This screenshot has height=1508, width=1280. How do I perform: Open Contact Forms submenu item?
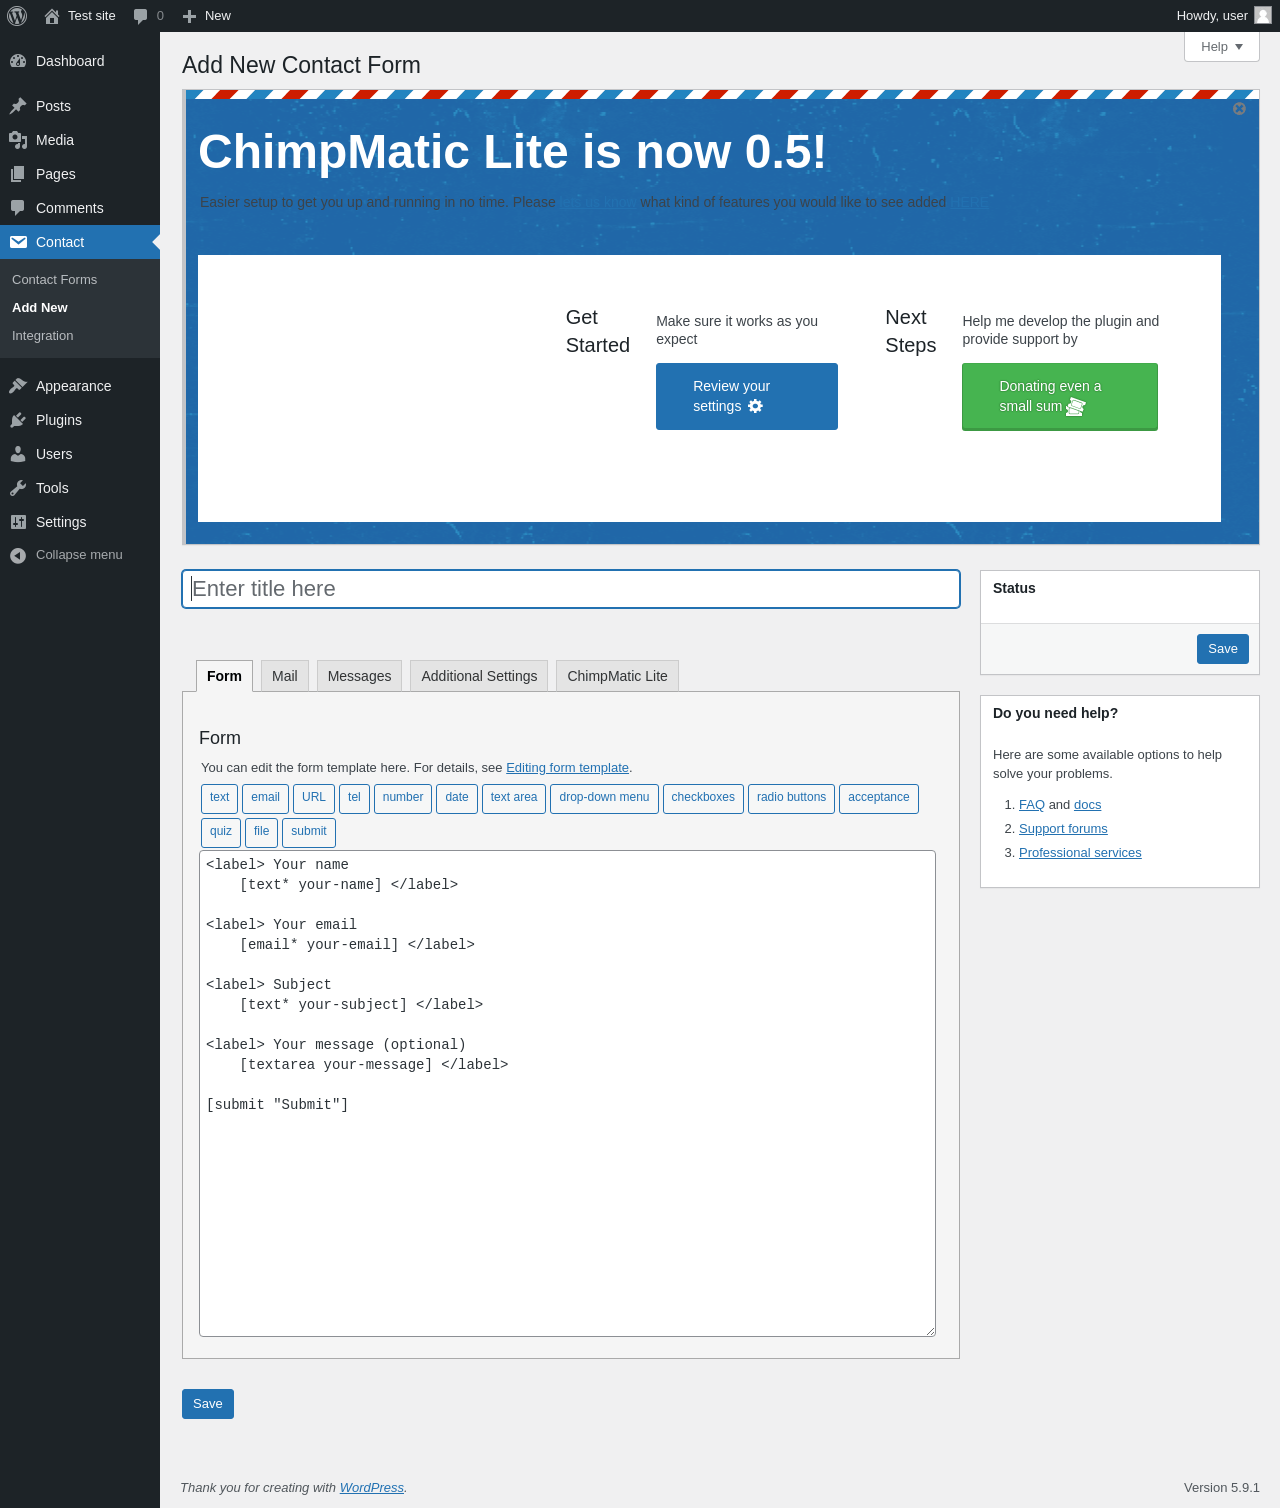[54, 280]
